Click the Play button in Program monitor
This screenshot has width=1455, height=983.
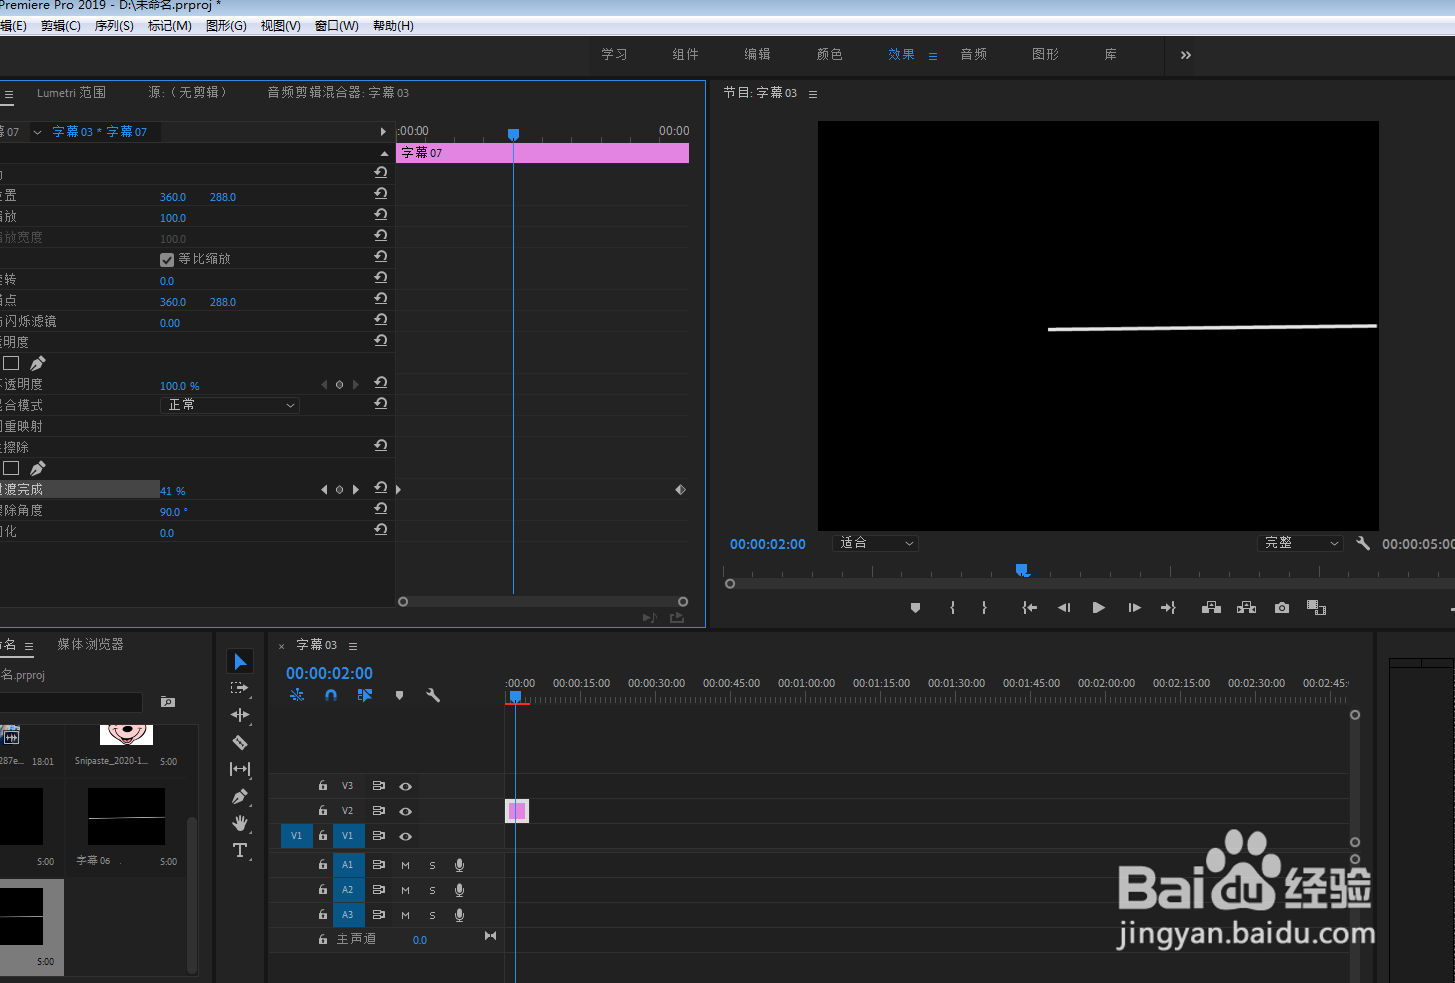coord(1099,607)
